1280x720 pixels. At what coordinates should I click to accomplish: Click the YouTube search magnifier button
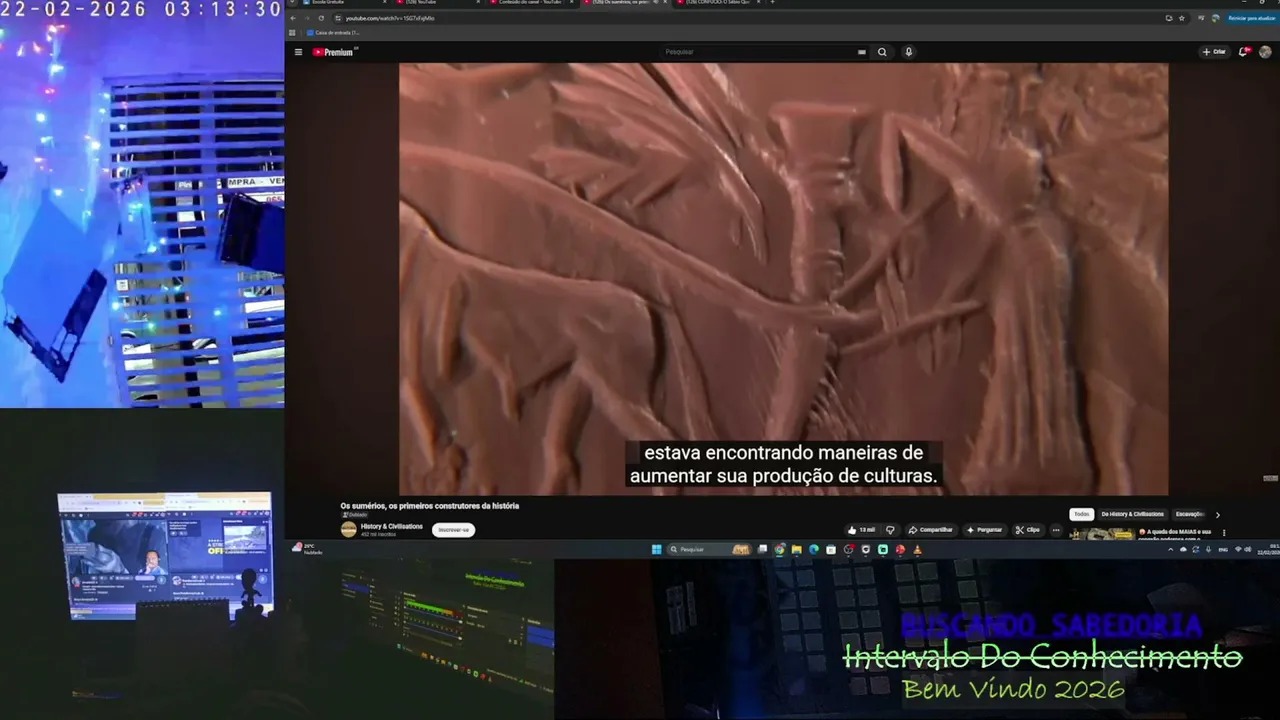pos(882,52)
